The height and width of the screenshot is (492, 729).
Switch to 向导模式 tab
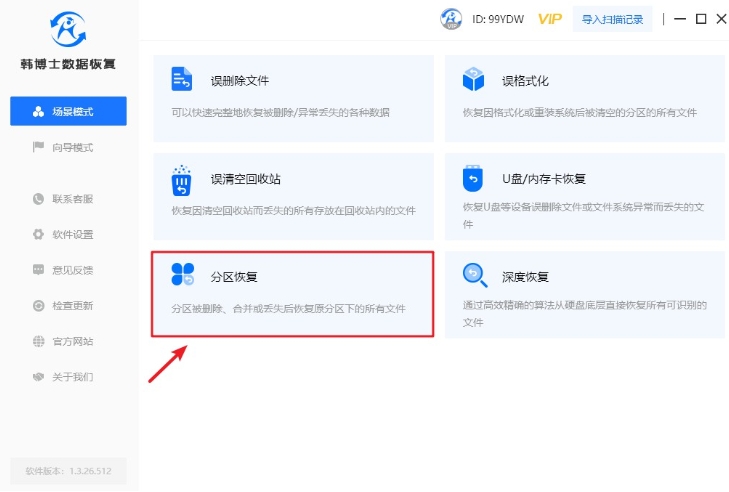68,148
